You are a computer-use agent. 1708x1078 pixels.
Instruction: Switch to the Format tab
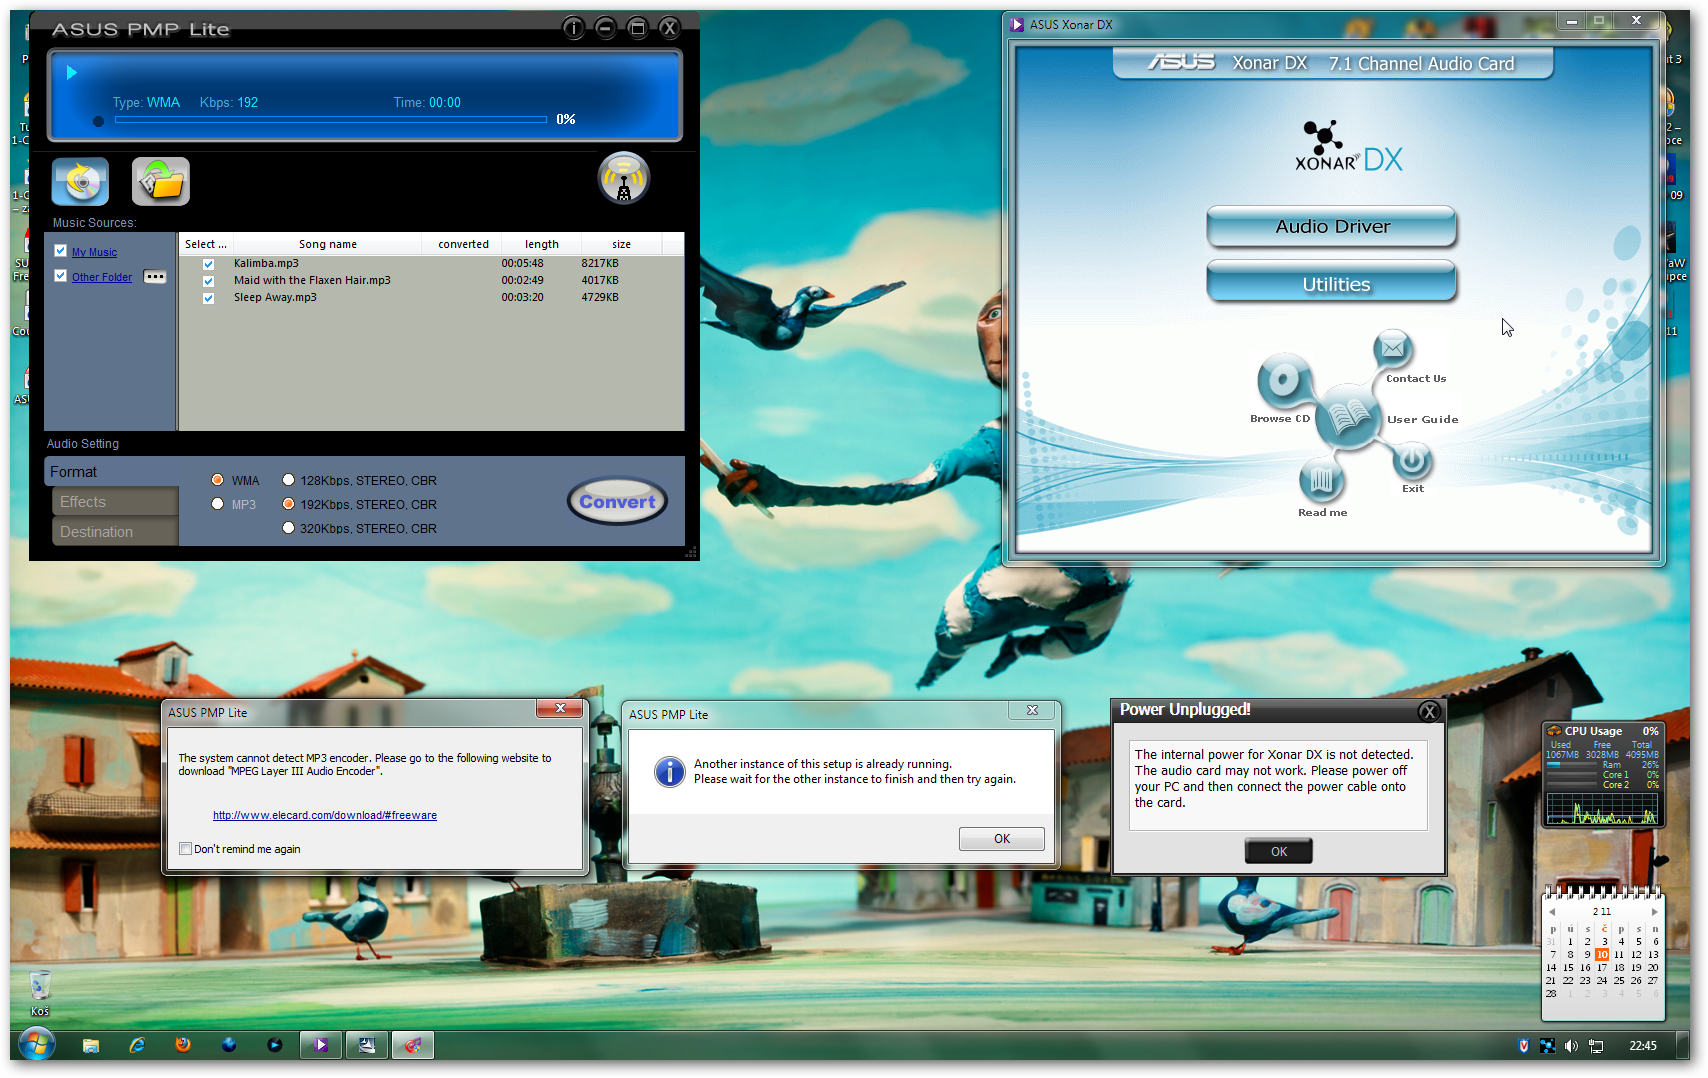click(x=112, y=472)
